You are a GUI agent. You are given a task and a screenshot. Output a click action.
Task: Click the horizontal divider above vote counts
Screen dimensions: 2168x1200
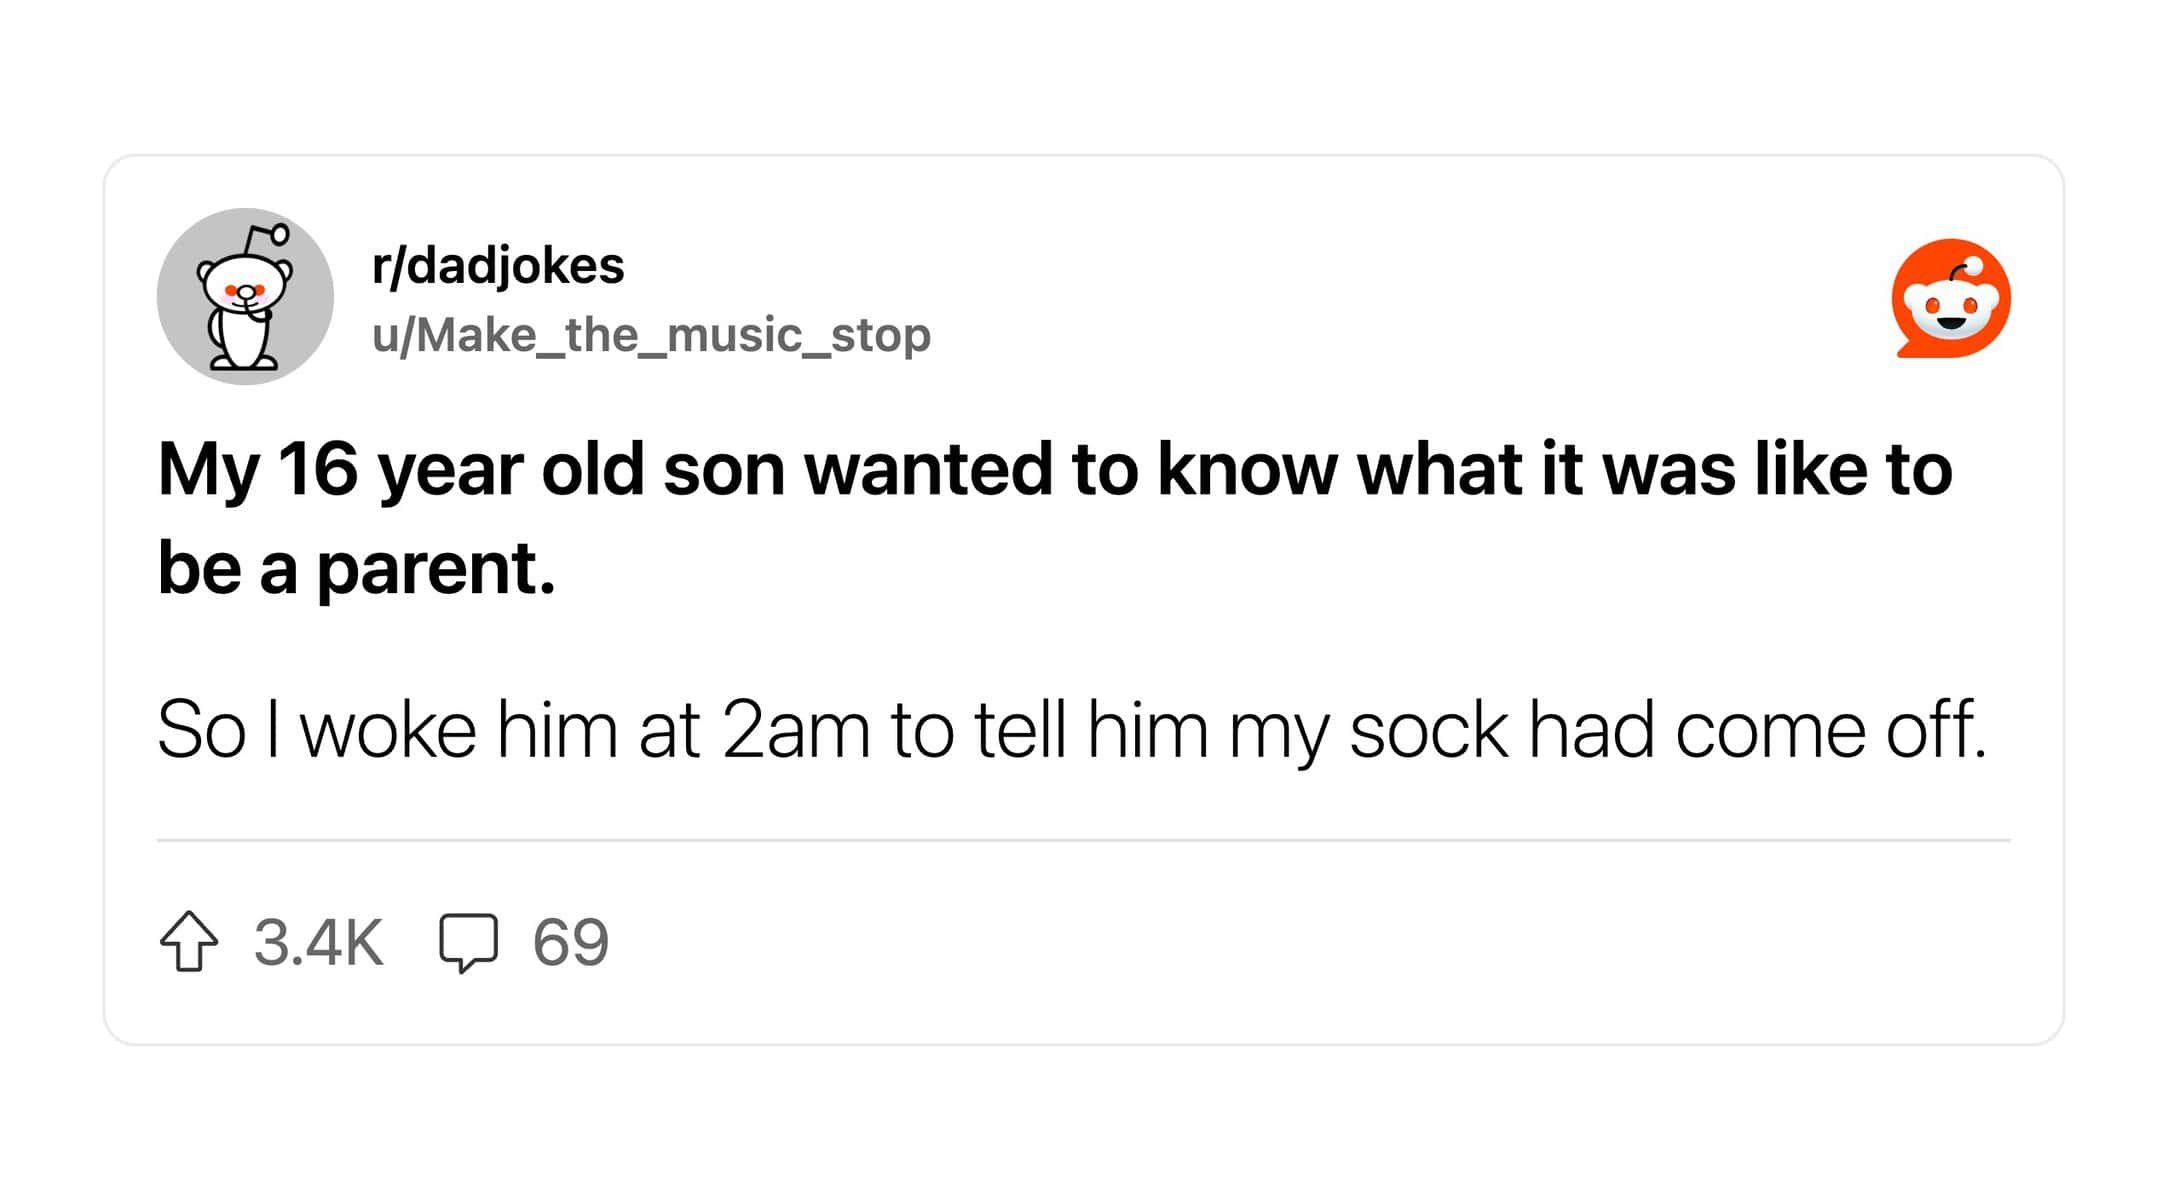(x=1084, y=841)
